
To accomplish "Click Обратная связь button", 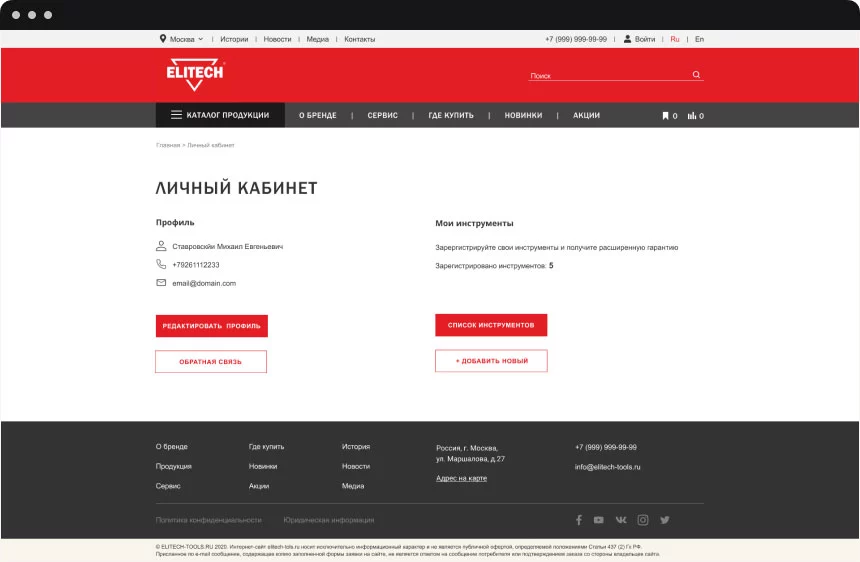I will click(x=211, y=362).
